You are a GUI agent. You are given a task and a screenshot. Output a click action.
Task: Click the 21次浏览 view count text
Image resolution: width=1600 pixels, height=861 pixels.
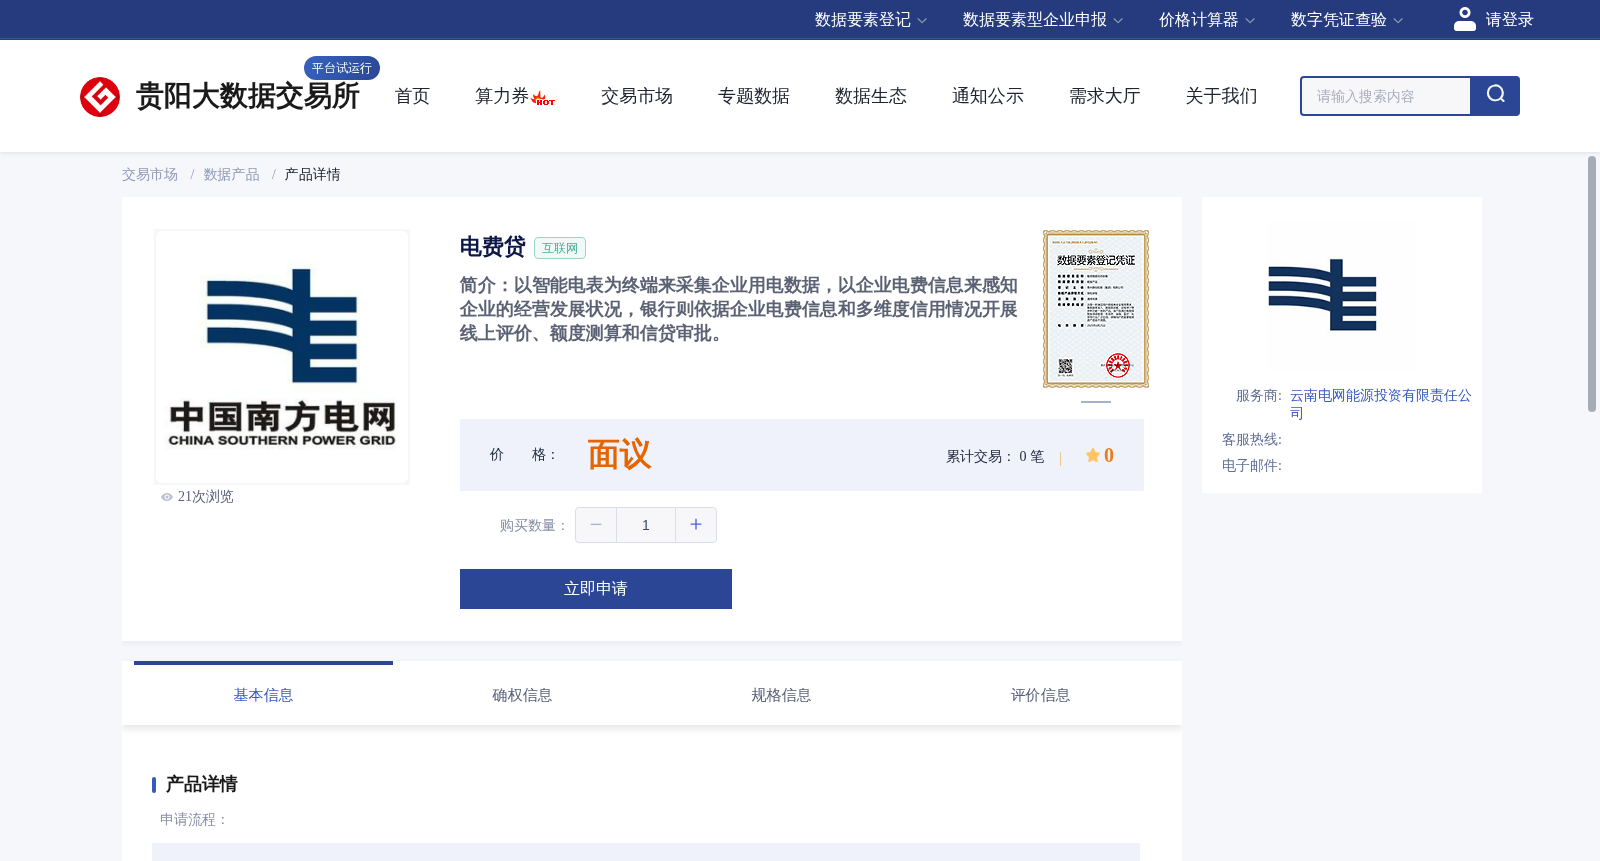pos(205,497)
